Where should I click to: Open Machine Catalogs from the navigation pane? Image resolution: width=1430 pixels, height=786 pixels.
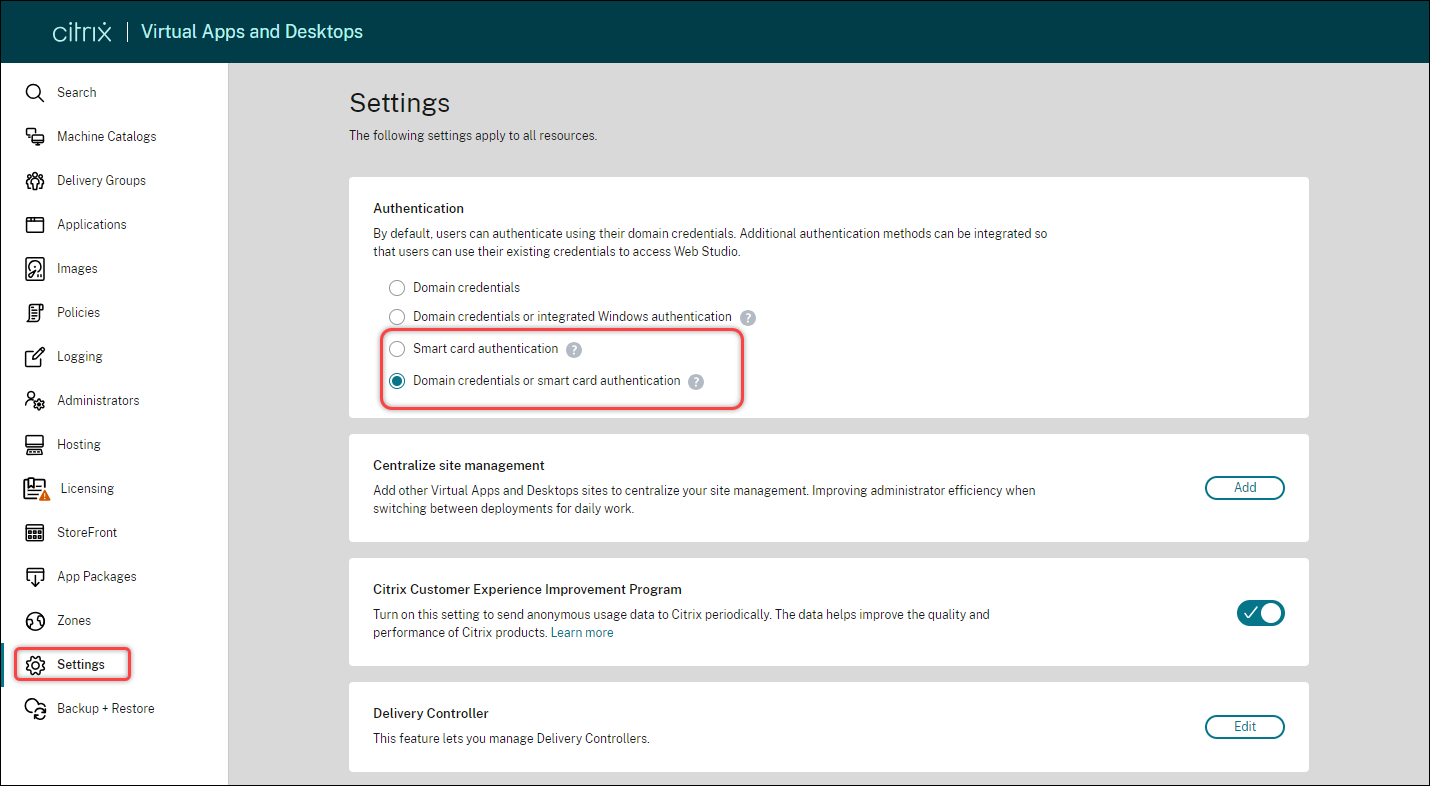(107, 136)
